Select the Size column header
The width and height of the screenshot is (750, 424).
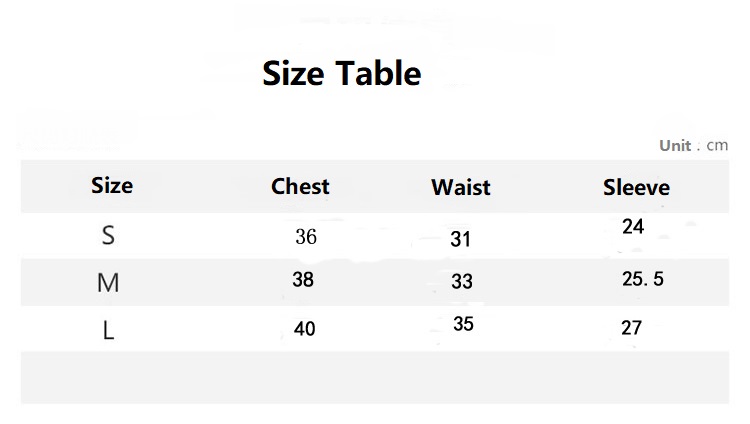(112, 186)
